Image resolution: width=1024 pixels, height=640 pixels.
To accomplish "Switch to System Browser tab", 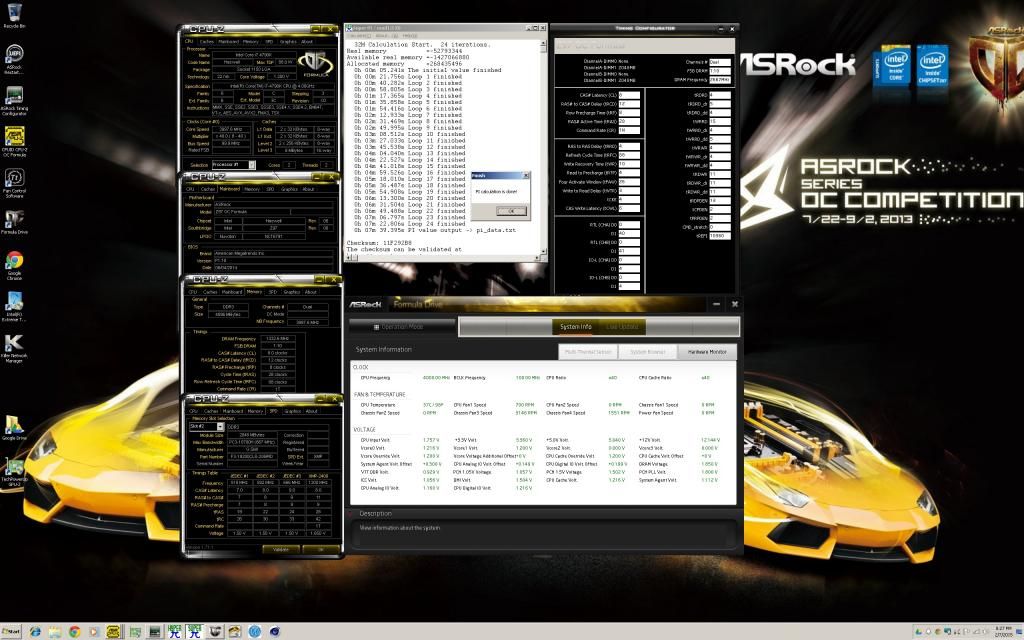I will pyautogui.click(x=647, y=351).
